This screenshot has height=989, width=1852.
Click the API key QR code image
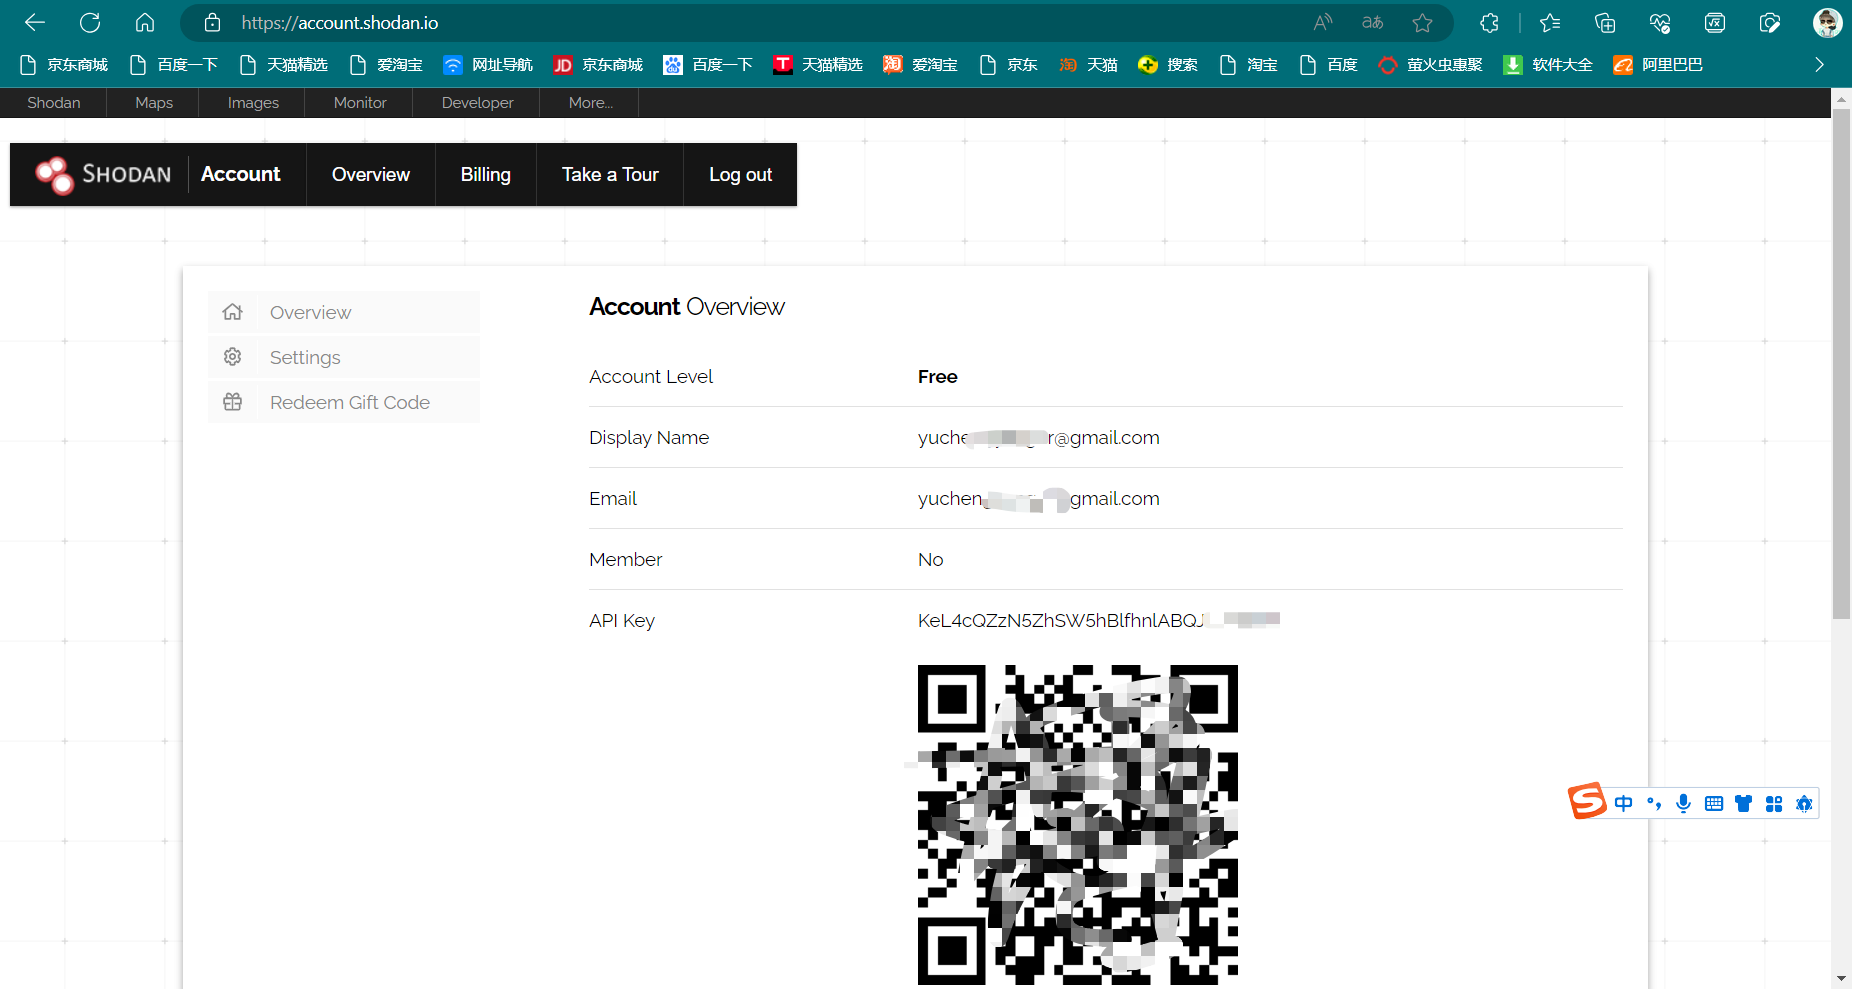[1078, 825]
